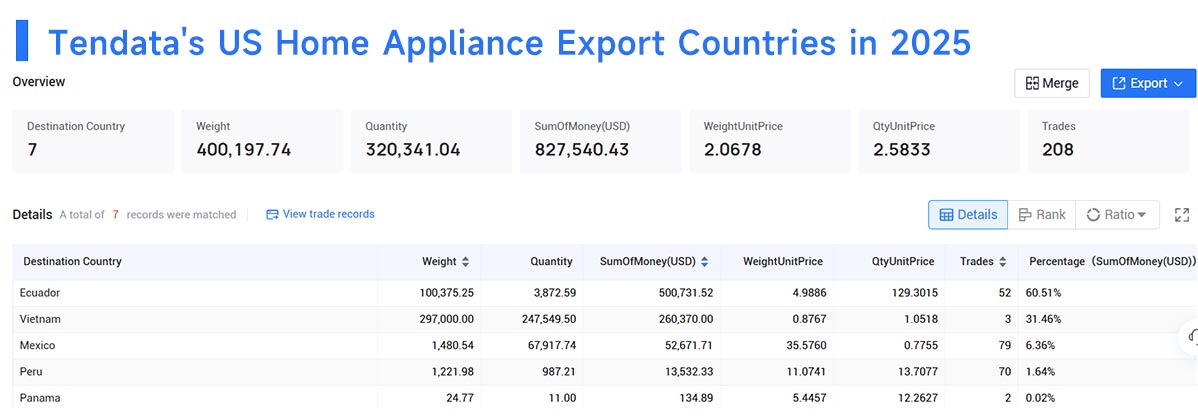Click Vietnam's percentage 31.46%
This screenshot has height=419, width=1198.
coord(1045,319)
